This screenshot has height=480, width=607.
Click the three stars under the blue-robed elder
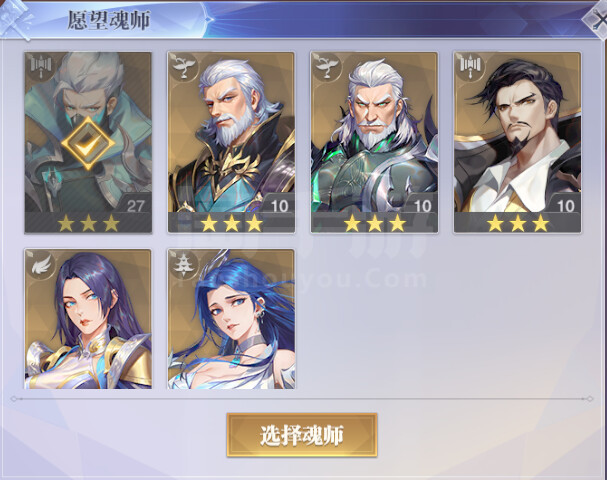[x=231, y=224]
